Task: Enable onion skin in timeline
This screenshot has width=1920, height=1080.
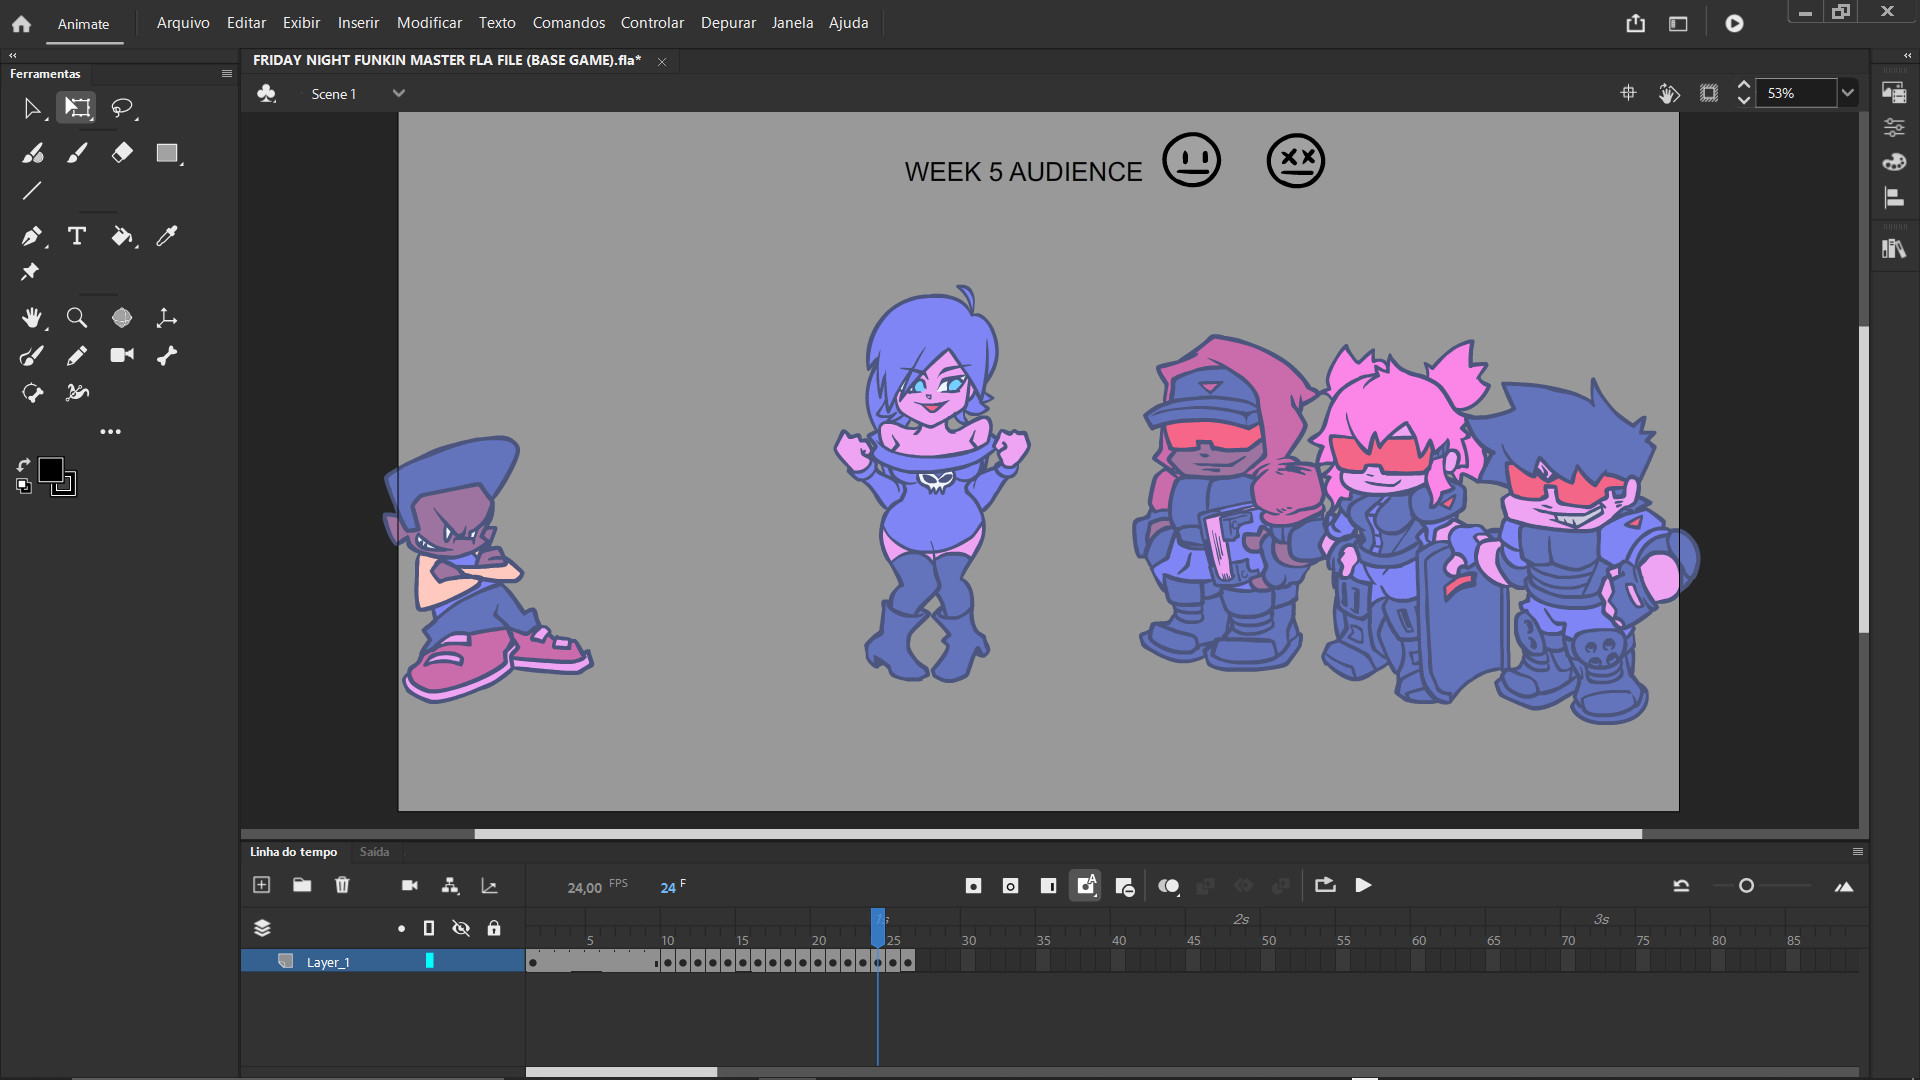Action: (1168, 886)
